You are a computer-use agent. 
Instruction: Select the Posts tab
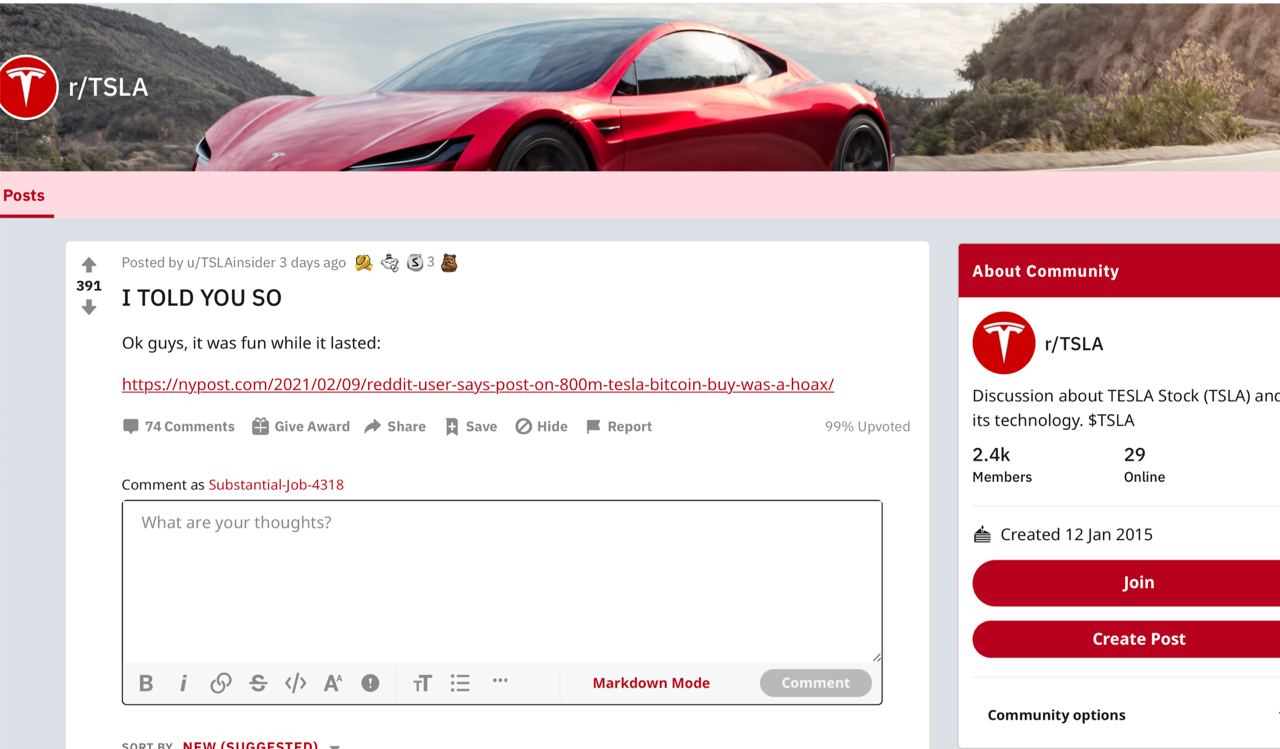(x=24, y=196)
